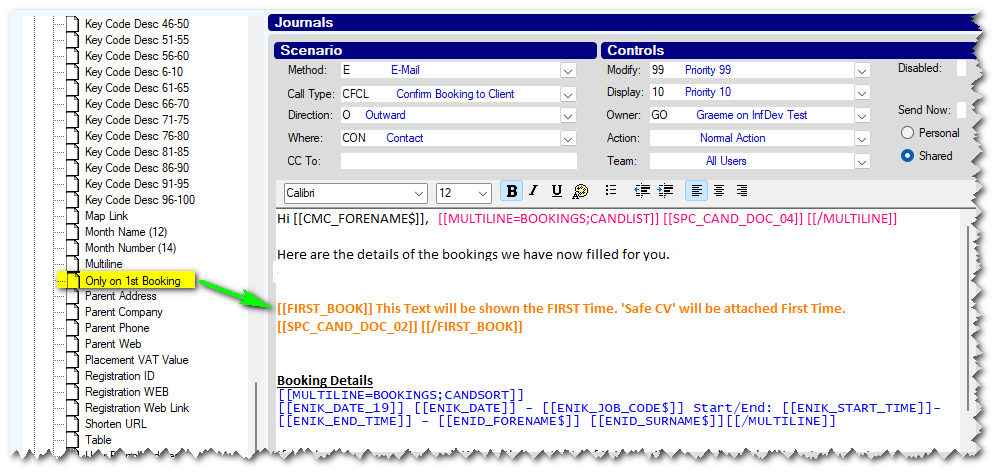Select Key Code Desc 71-75 item
This screenshot has height=476, width=1000.
point(136,120)
